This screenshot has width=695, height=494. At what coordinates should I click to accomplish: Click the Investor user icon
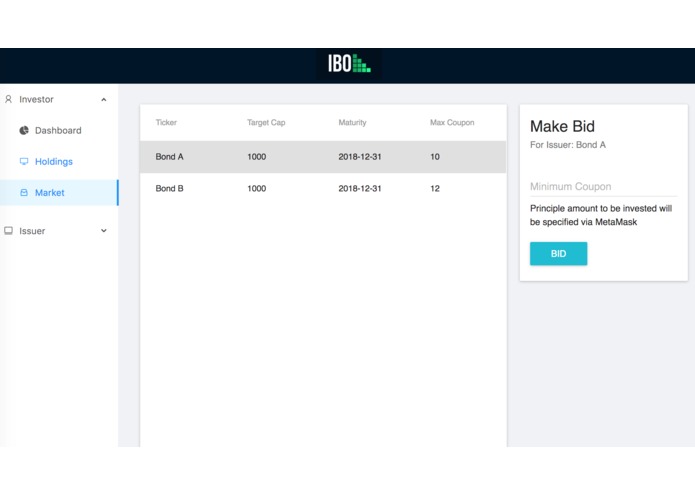[8, 99]
